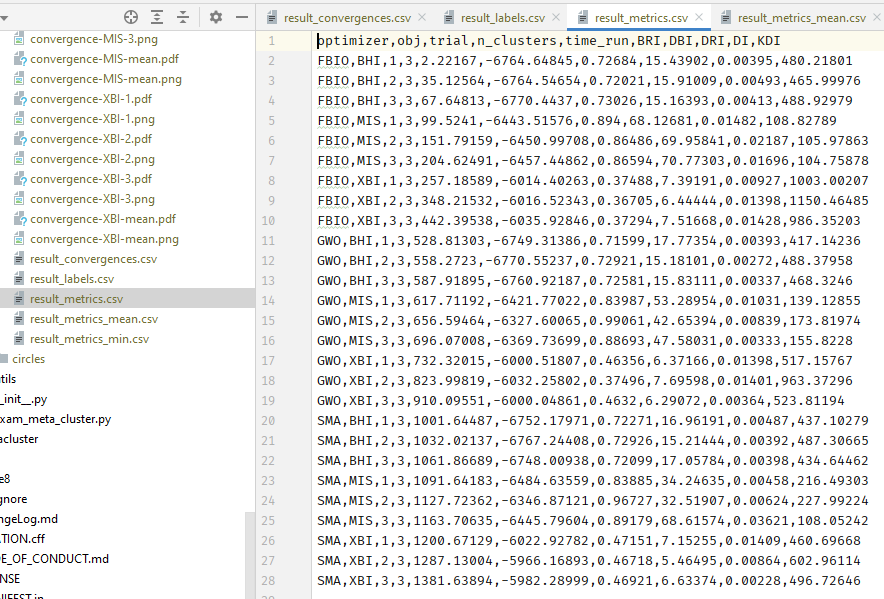This screenshot has height=599, width=884.
Task: Click the row 'GWO,MIS,2,3,656.59464'
Action: pyautogui.click(x=589, y=321)
